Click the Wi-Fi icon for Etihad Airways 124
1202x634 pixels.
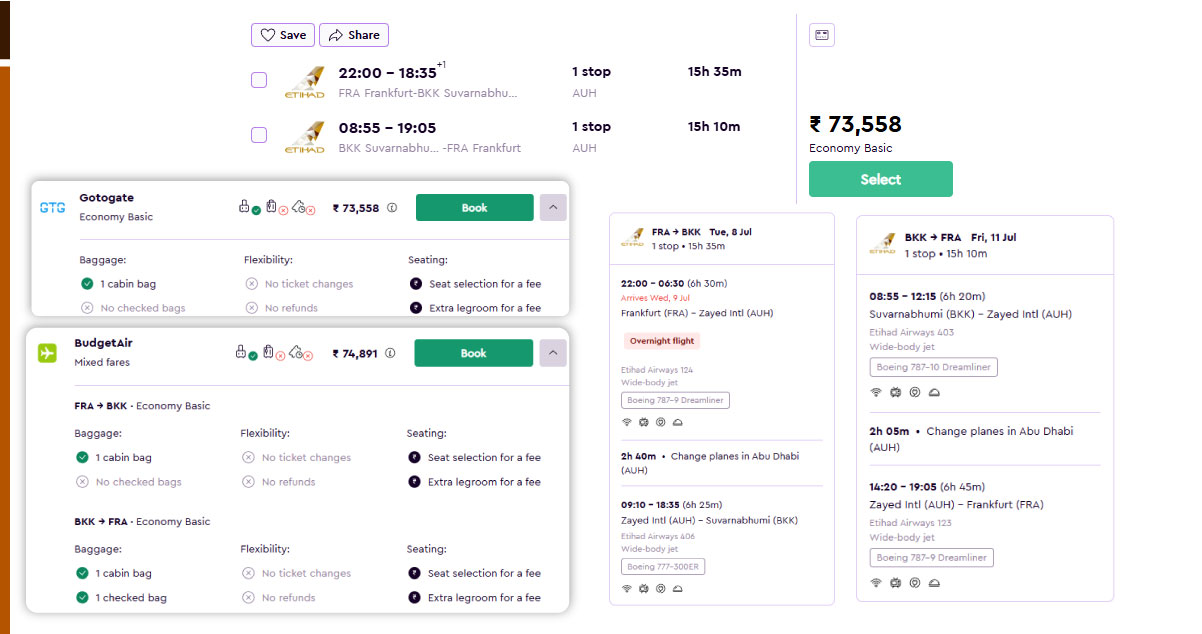(627, 422)
